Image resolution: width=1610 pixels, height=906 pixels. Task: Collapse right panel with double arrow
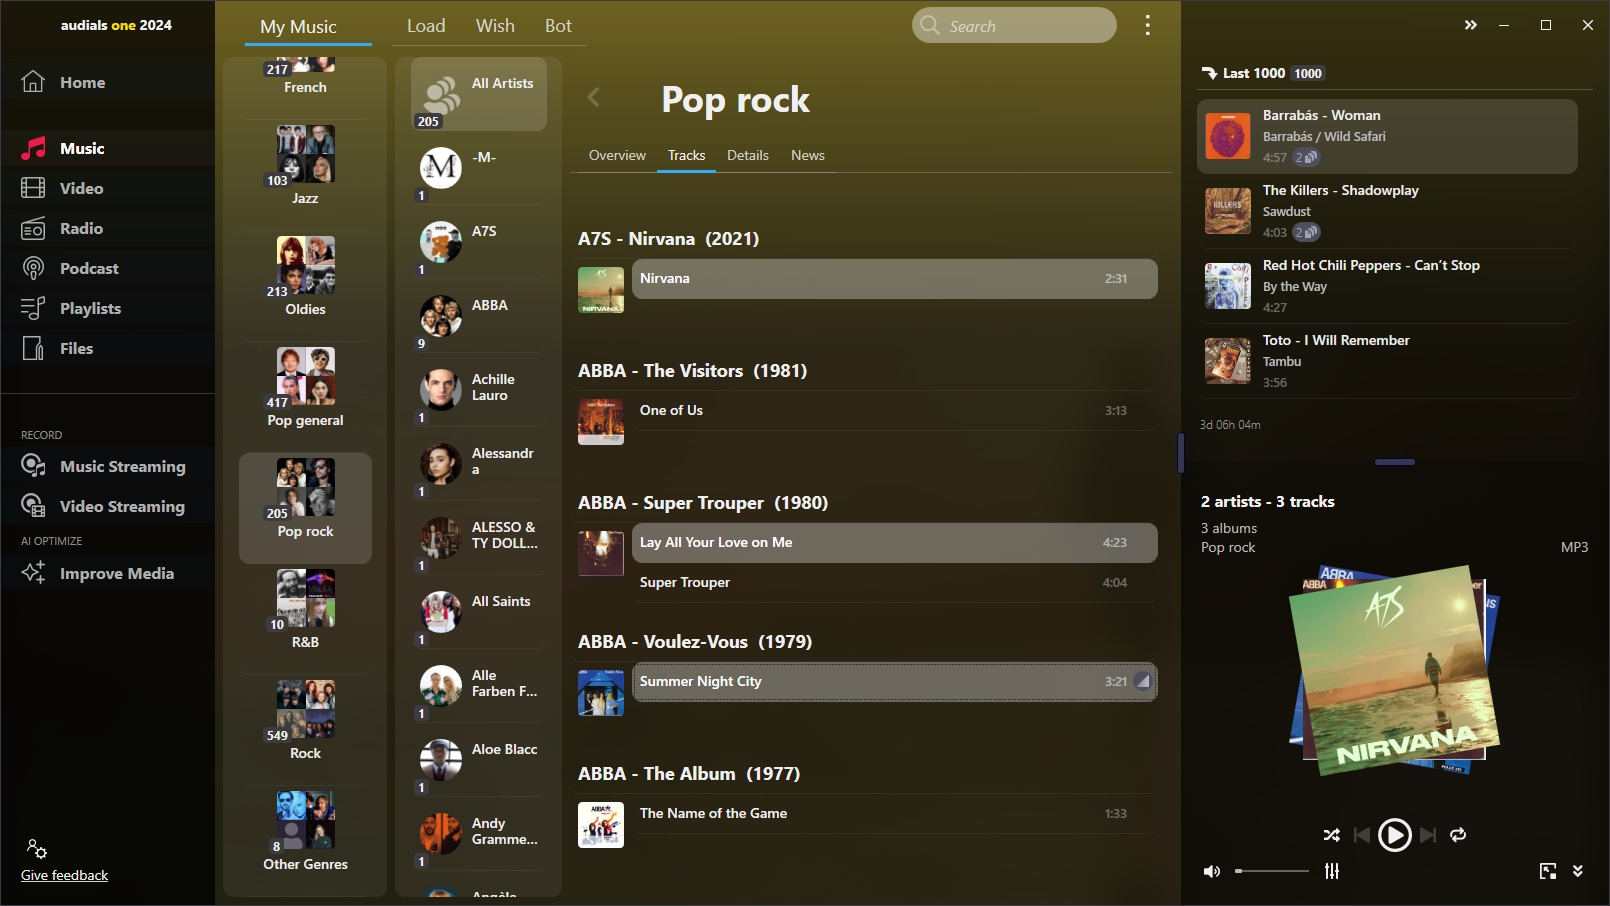1470,25
